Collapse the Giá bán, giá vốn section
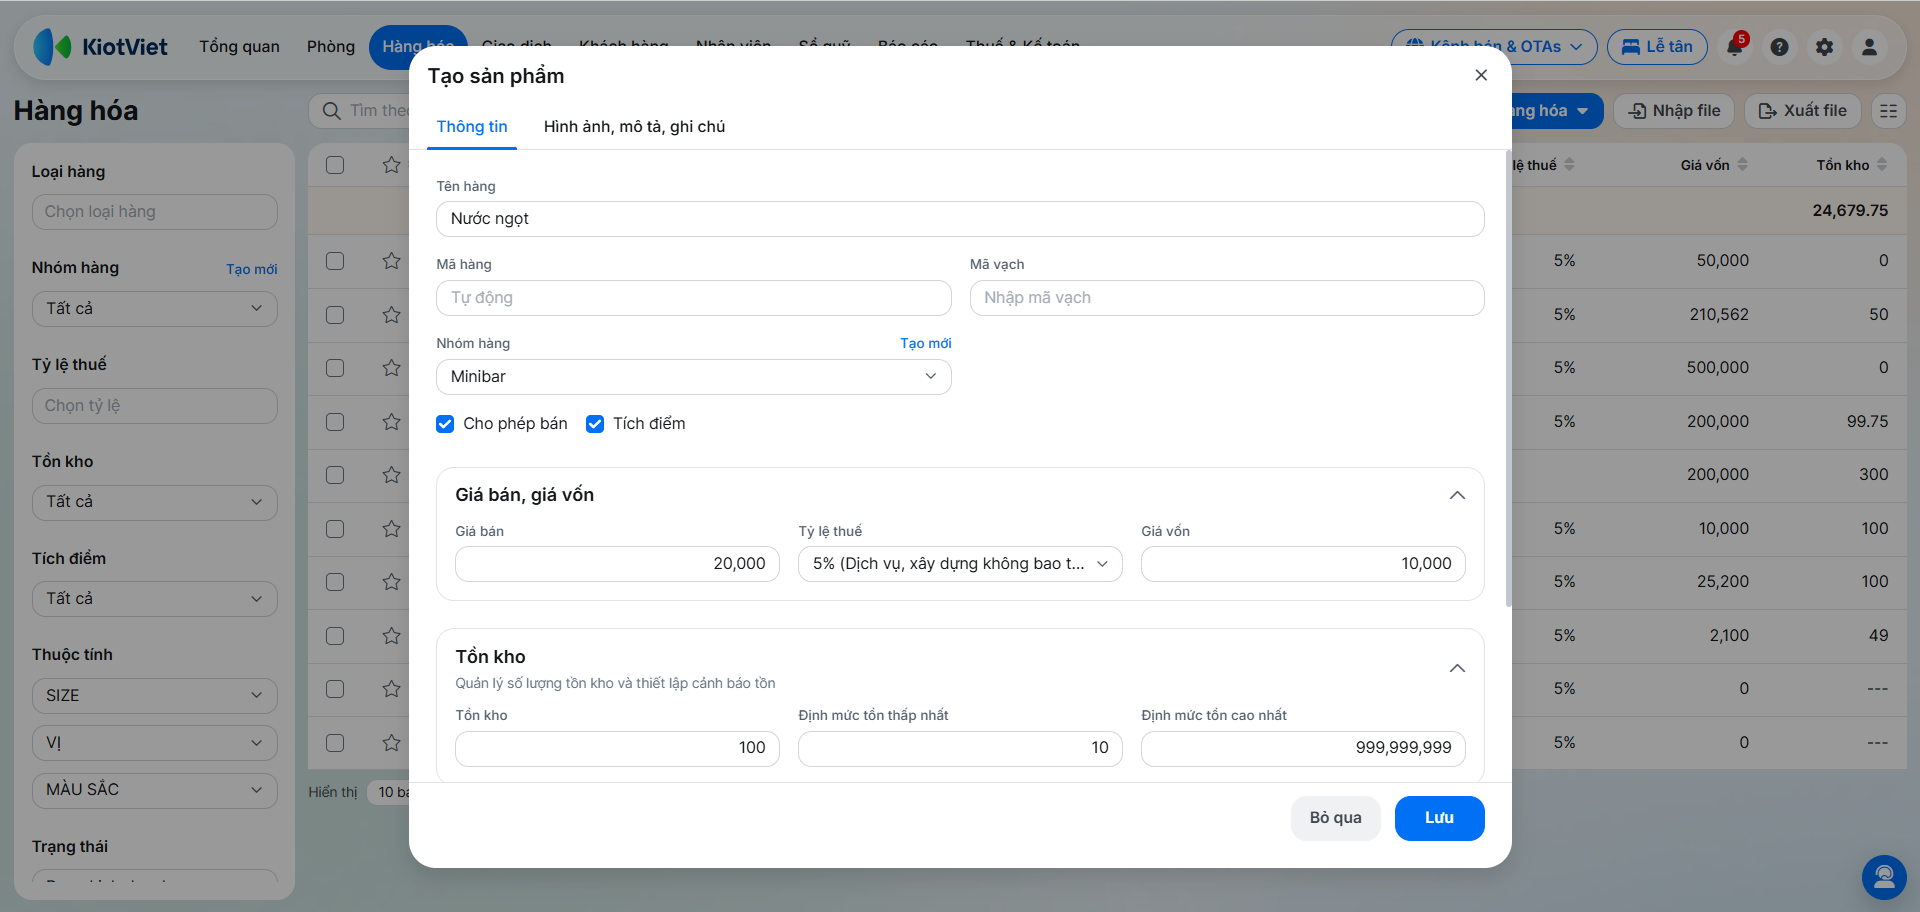Viewport: 1920px width, 912px height. click(1457, 495)
